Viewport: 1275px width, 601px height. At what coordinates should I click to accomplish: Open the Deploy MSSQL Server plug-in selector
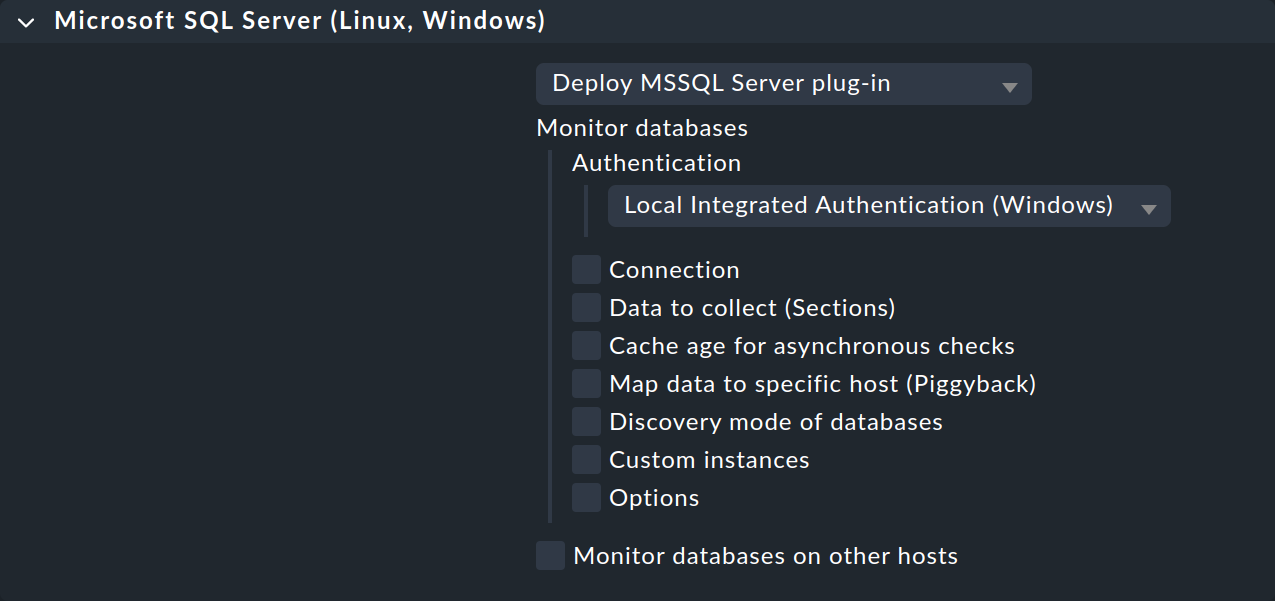[783, 84]
